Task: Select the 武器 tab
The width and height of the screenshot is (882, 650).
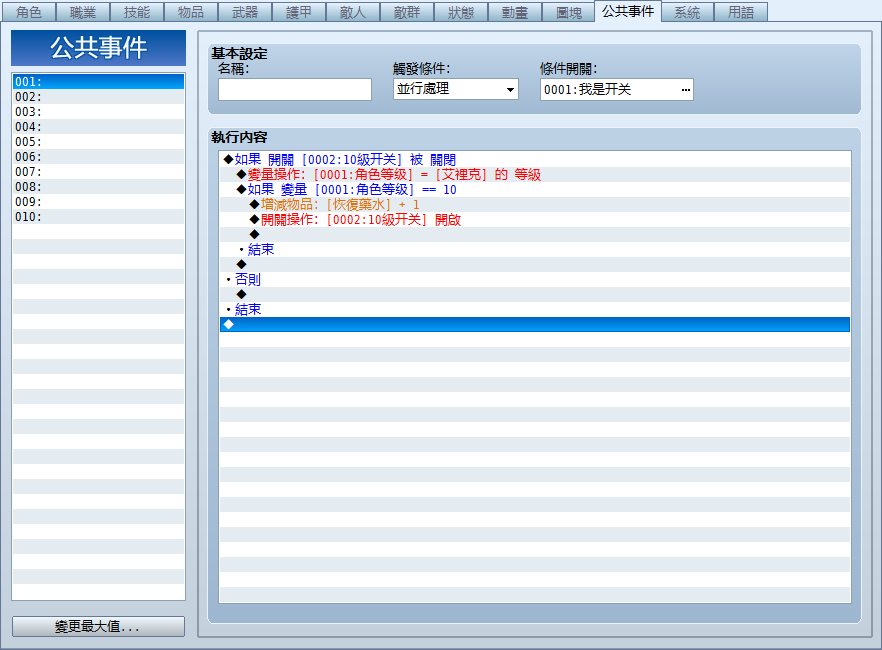Action: [245, 12]
